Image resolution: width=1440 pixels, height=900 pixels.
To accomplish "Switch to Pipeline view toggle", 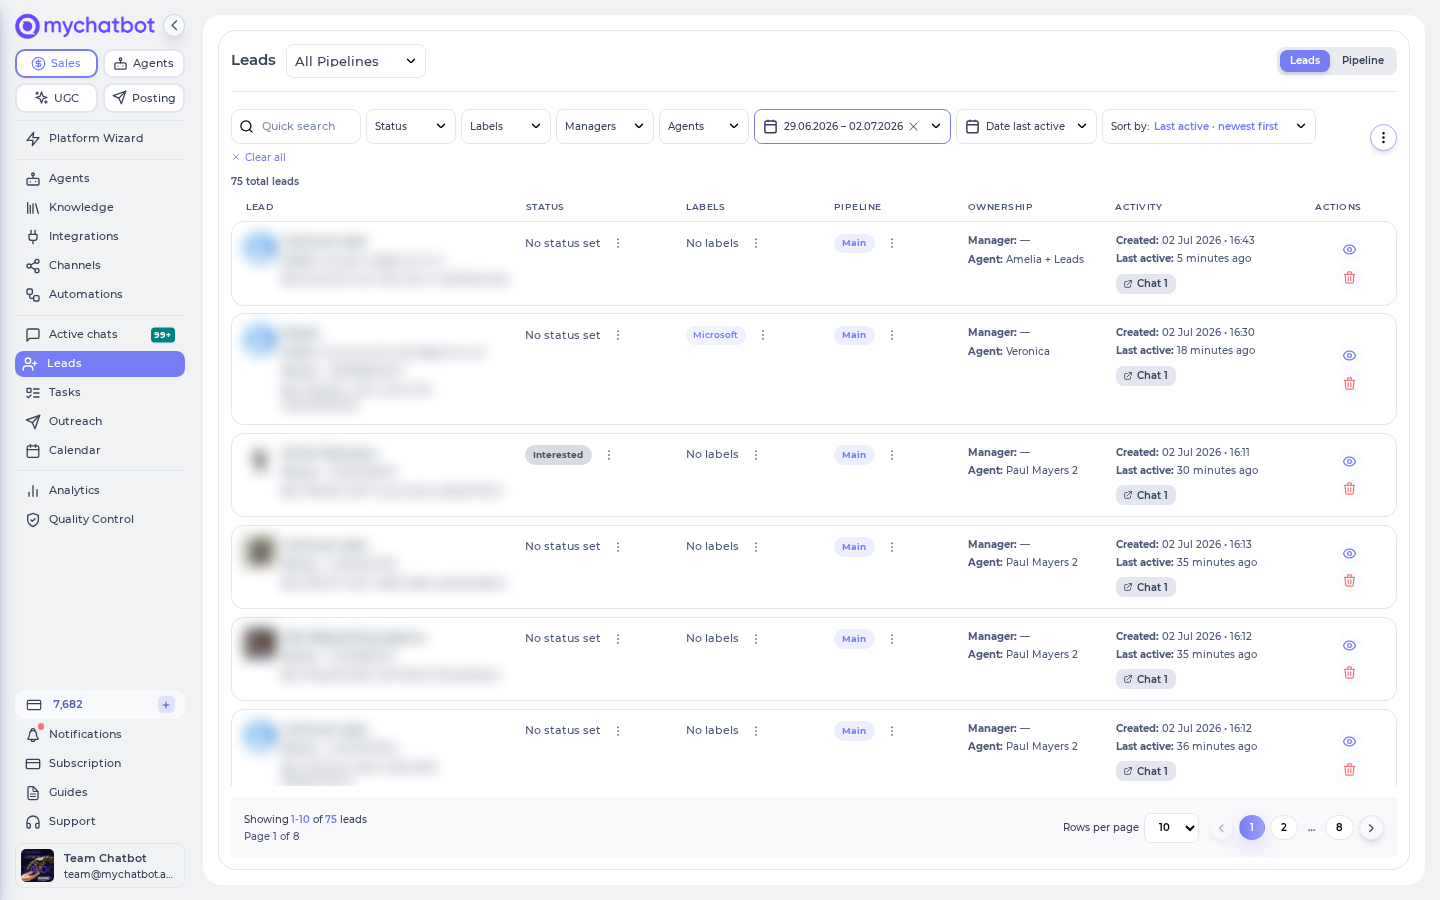I will tap(1362, 61).
